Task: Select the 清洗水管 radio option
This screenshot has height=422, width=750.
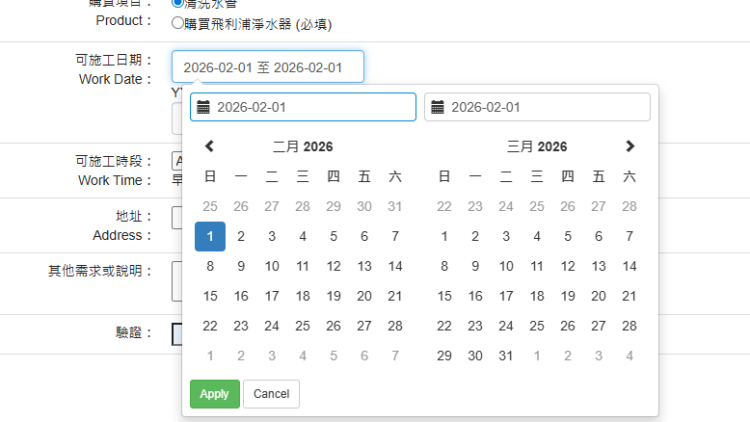Action: (178, 4)
